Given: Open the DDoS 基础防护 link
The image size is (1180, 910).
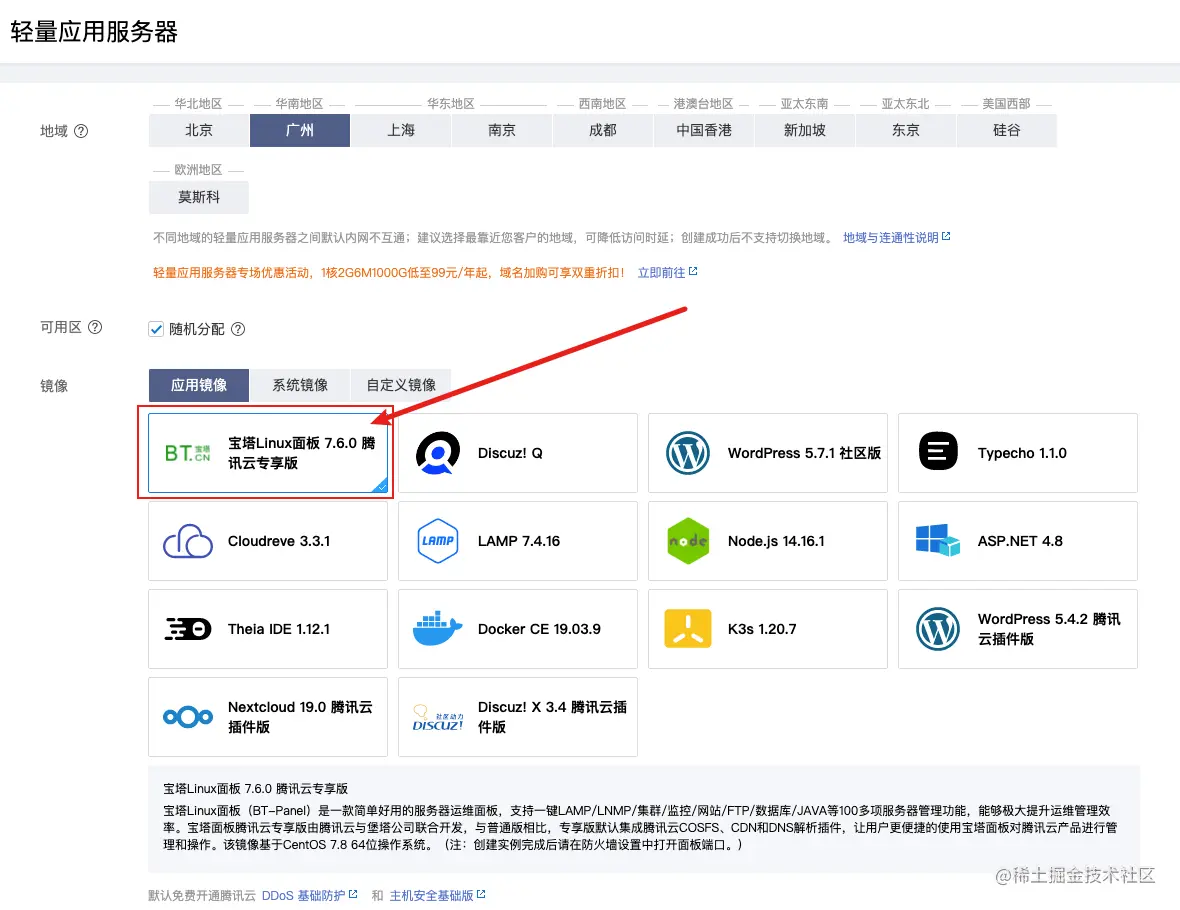Looking at the screenshot, I should [x=309, y=895].
